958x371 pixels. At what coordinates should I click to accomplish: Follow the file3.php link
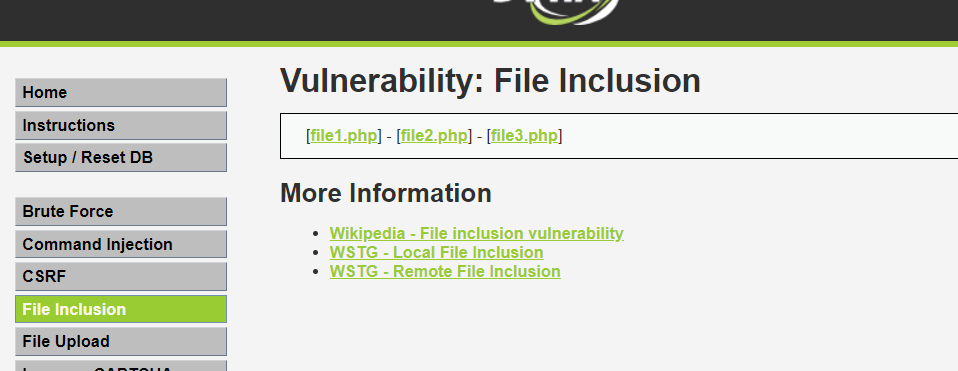(525, 136)
